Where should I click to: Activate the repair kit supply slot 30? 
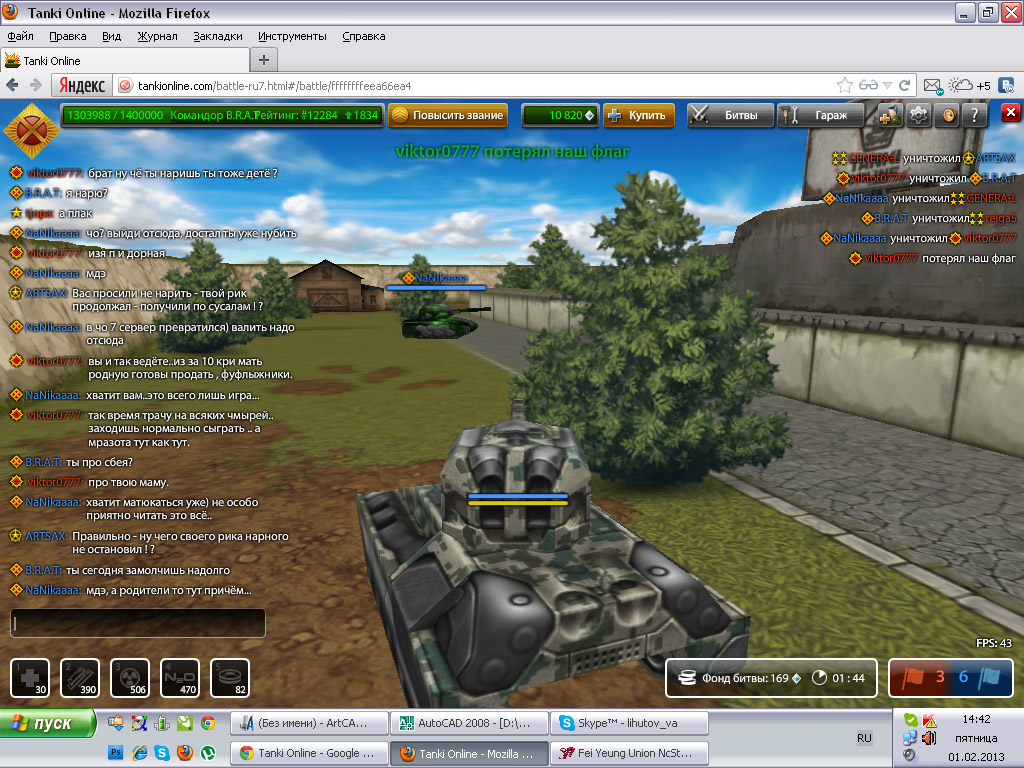pos(30,678)
